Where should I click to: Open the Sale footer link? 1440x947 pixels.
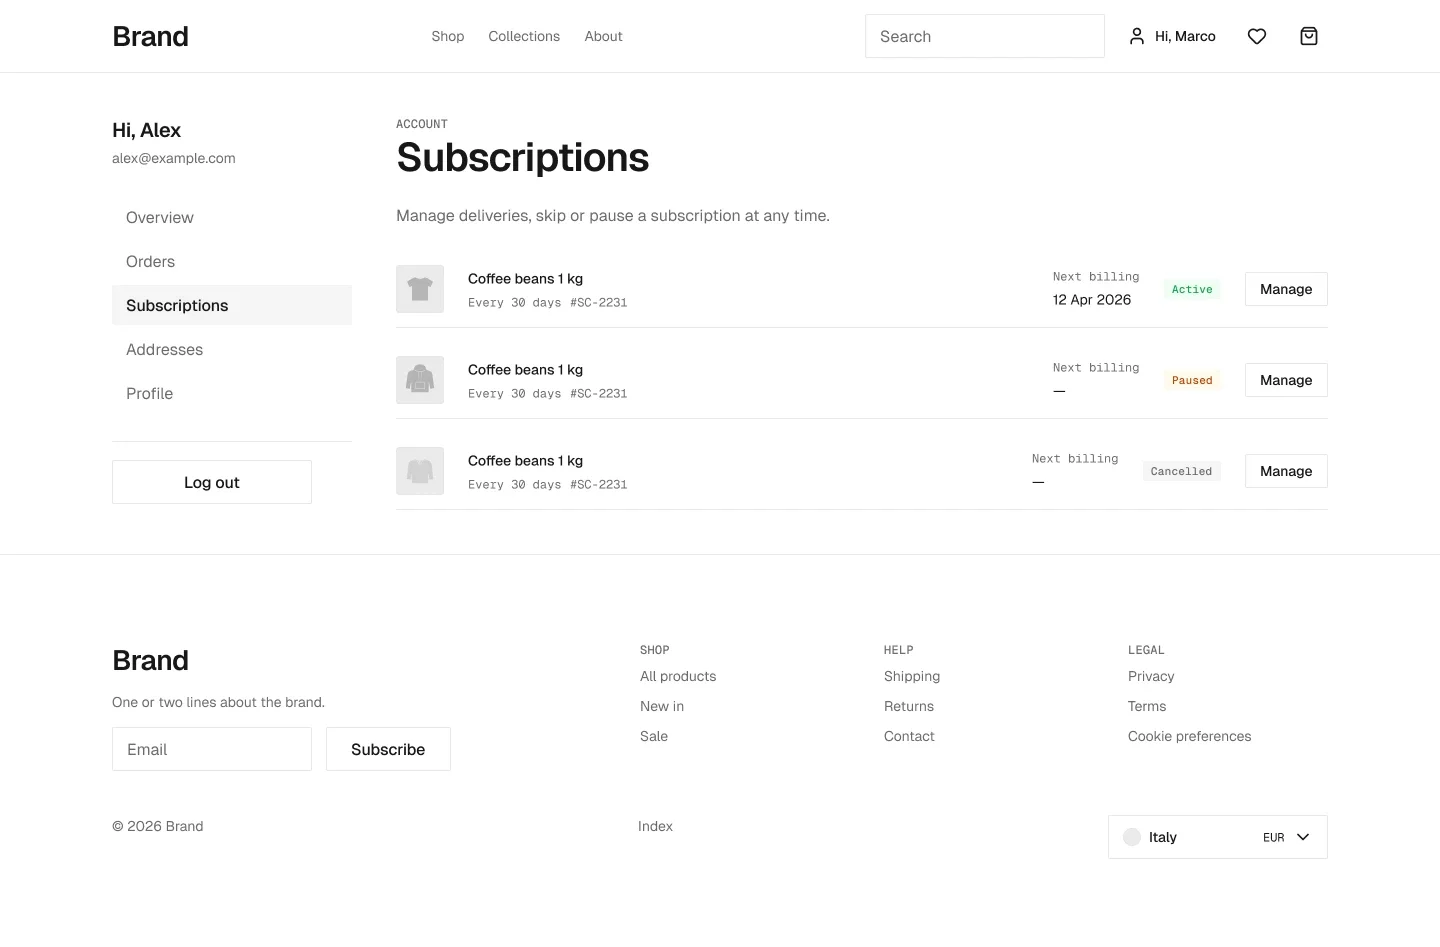click(x=654, y=736)
